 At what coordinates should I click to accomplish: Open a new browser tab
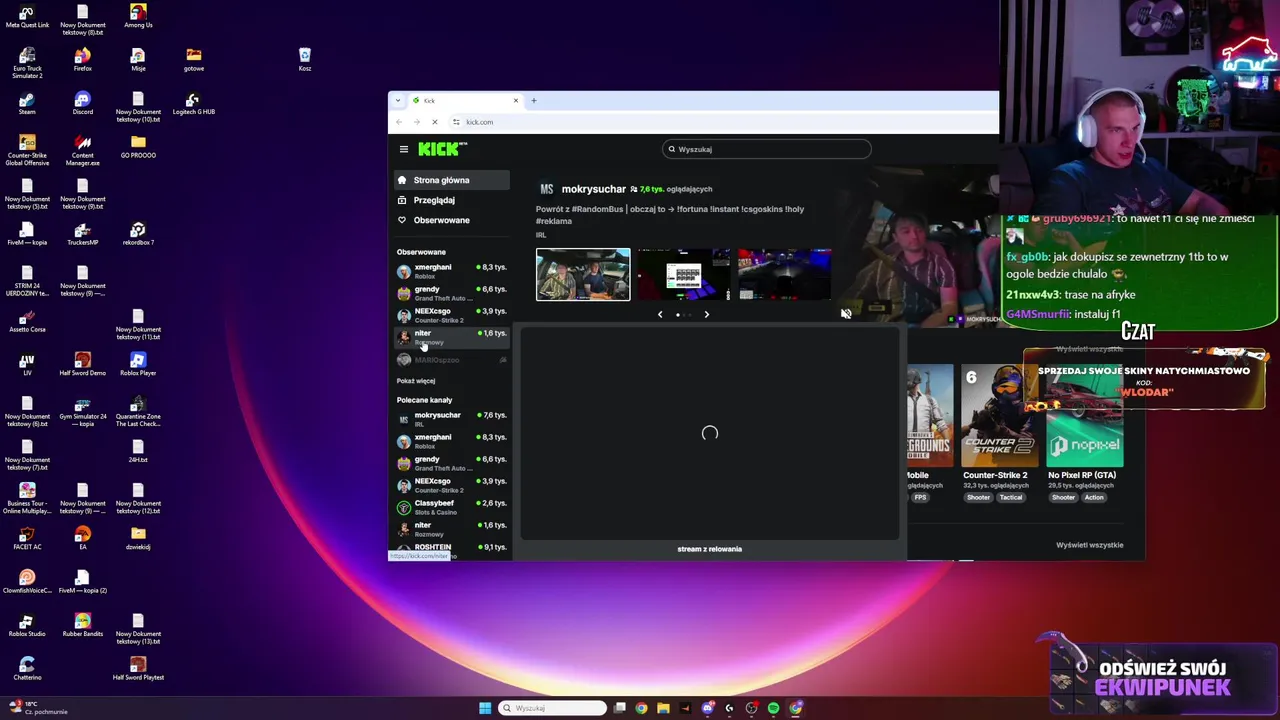(534, 100)
